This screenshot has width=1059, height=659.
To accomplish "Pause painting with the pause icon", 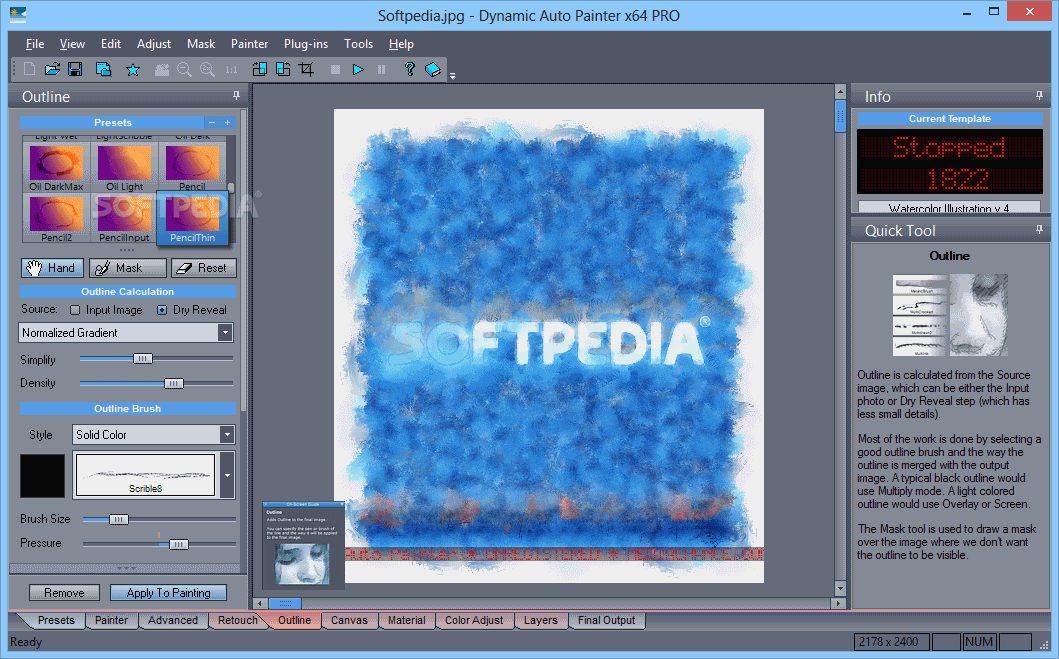I will (x=382, y=70).
